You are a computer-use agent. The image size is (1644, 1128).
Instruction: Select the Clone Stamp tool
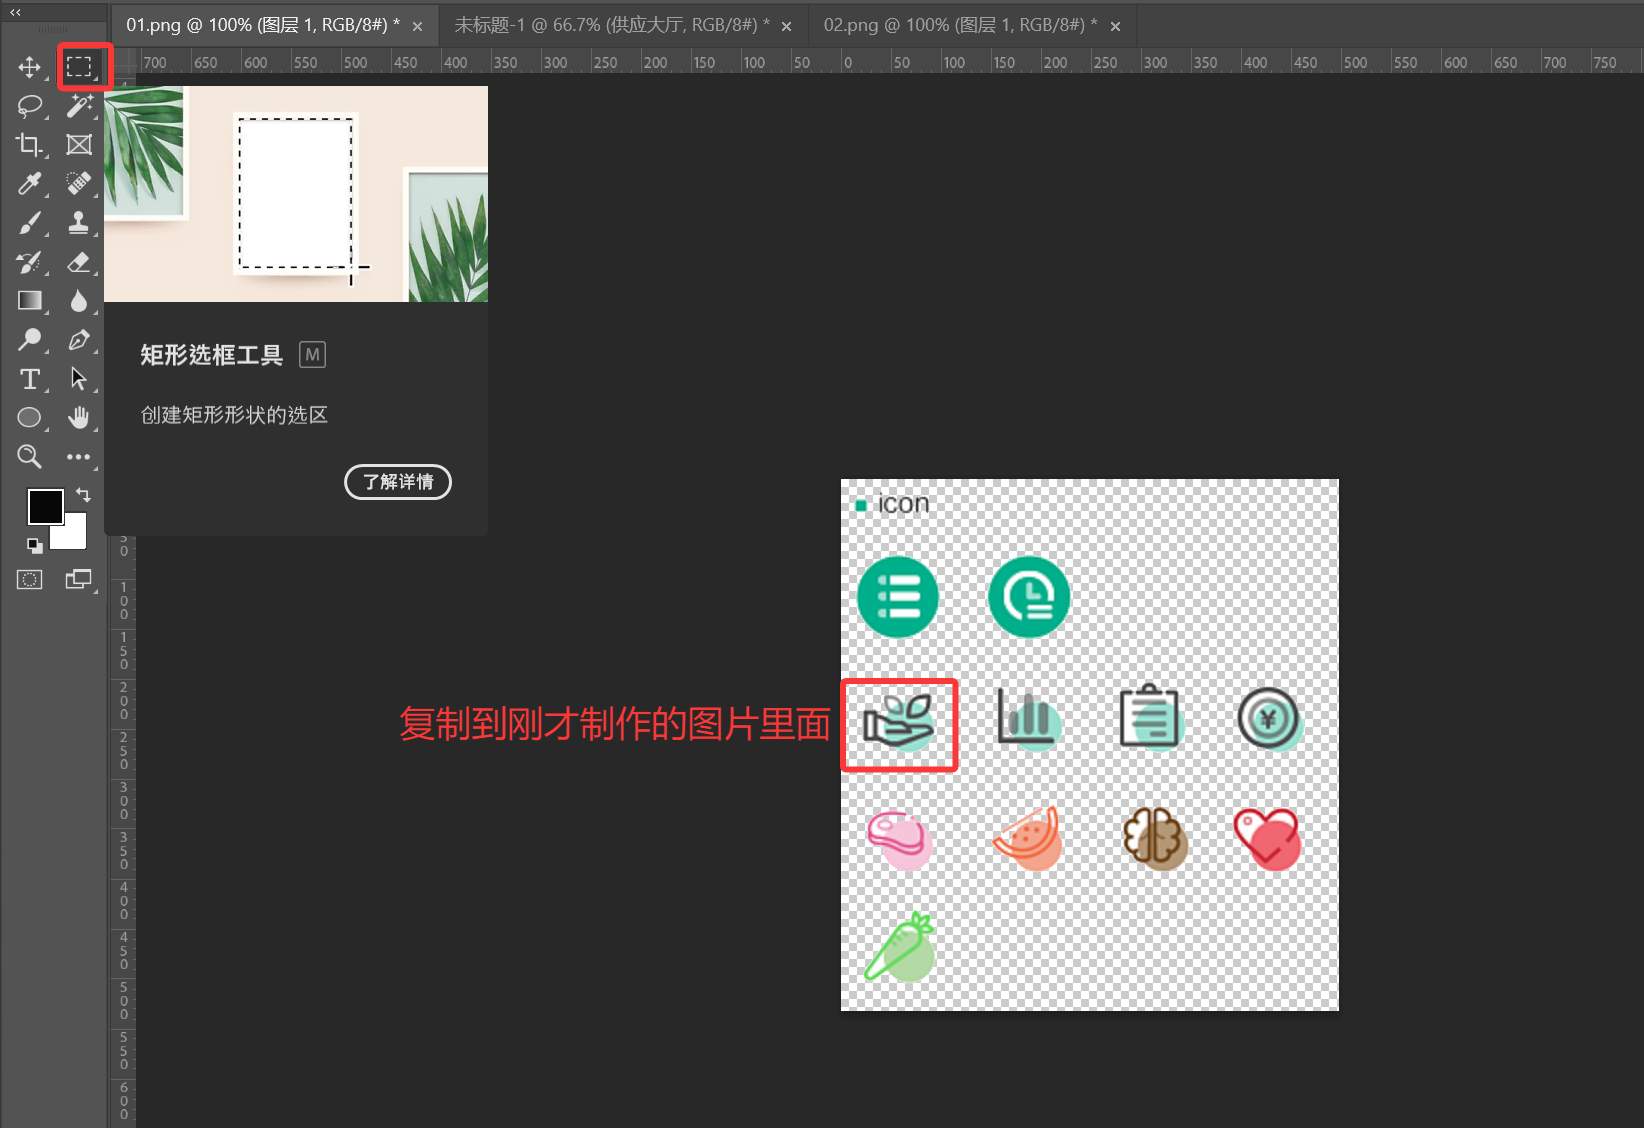[x=79, y=223]
